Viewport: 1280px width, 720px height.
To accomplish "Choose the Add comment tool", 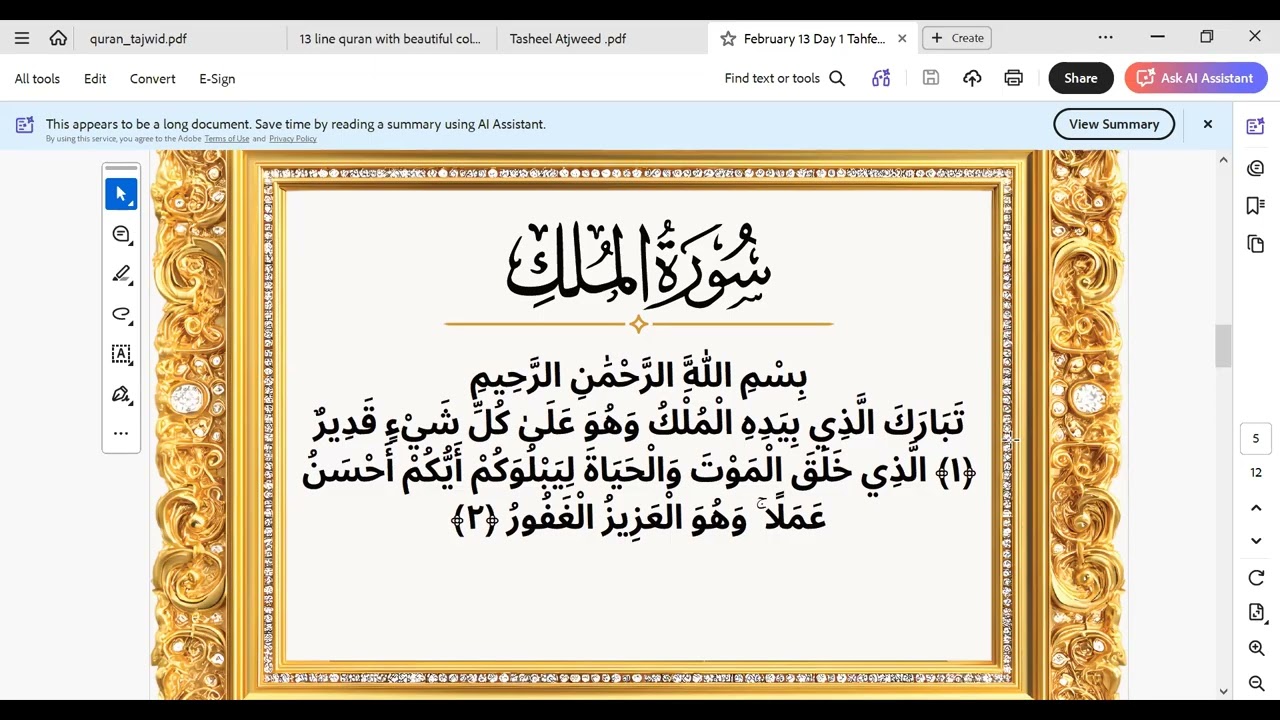I will coord(121,234).
